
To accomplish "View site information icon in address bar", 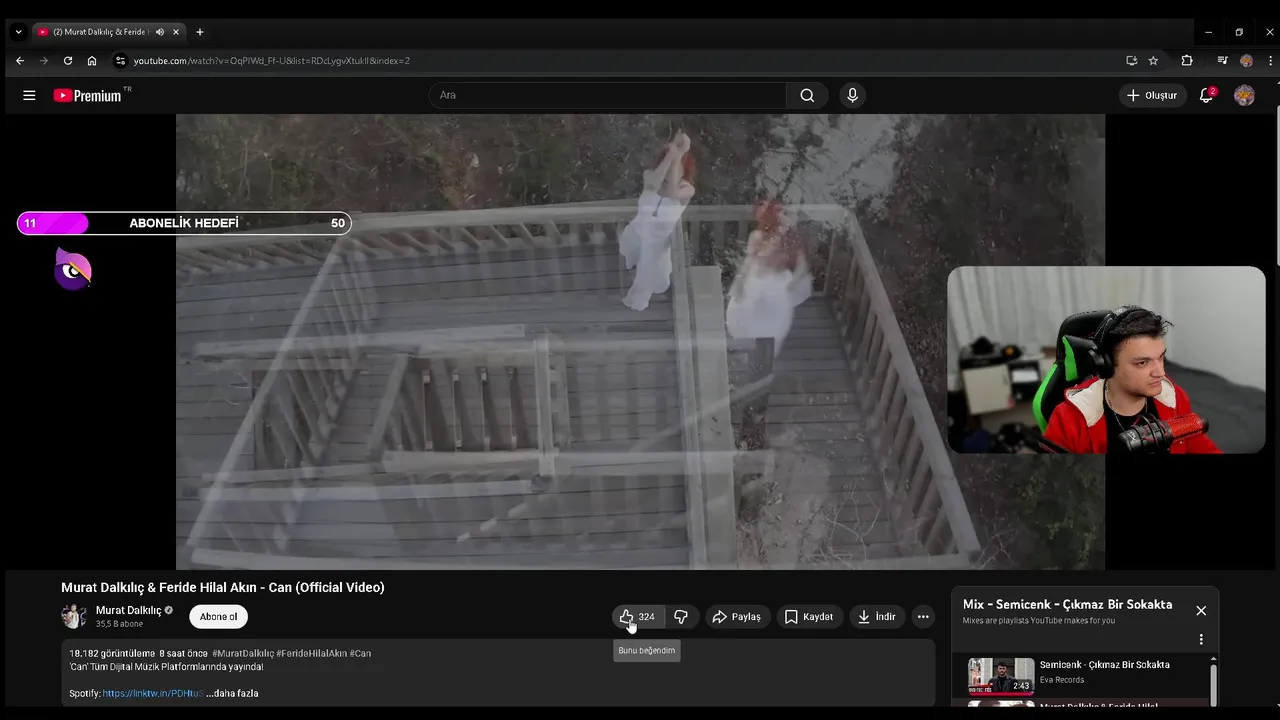I will click(120, 61).
